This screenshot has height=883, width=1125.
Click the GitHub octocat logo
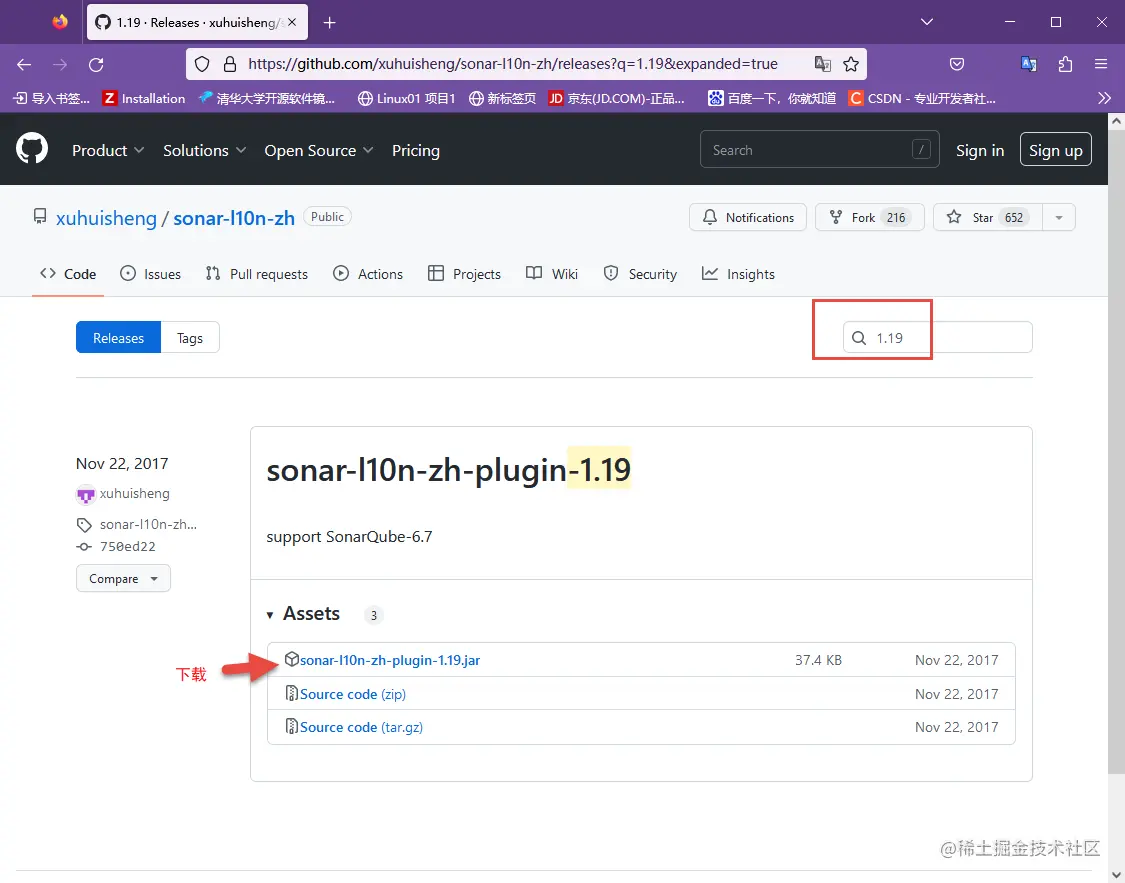click(32, 149)
